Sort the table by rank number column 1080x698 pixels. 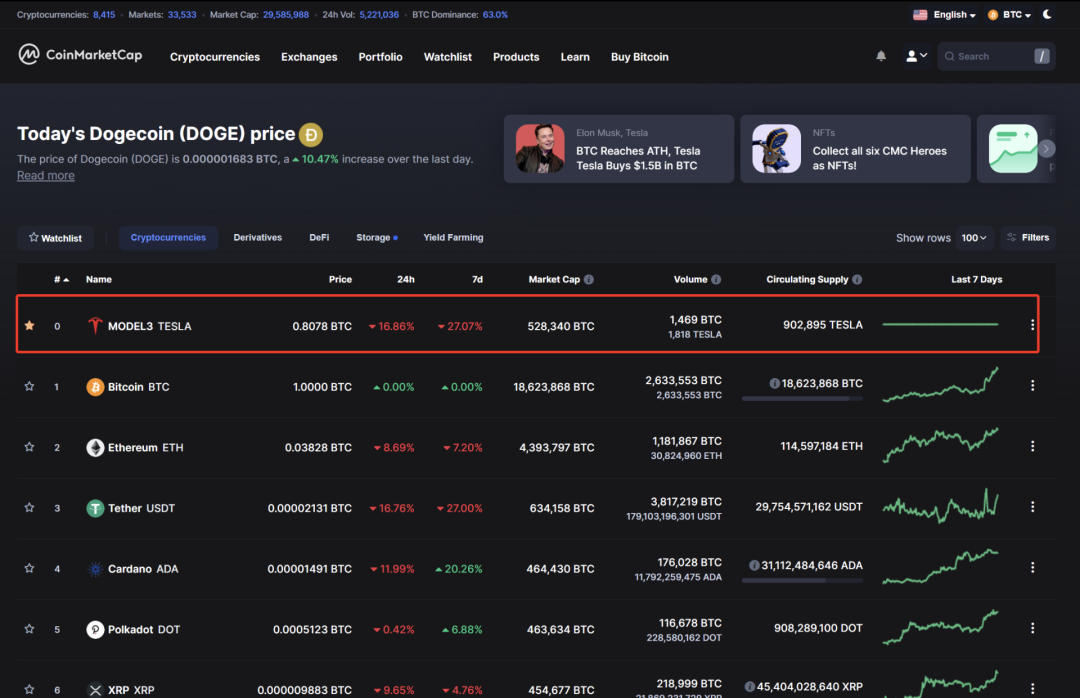pyautogui.click(x=61, y=279)
